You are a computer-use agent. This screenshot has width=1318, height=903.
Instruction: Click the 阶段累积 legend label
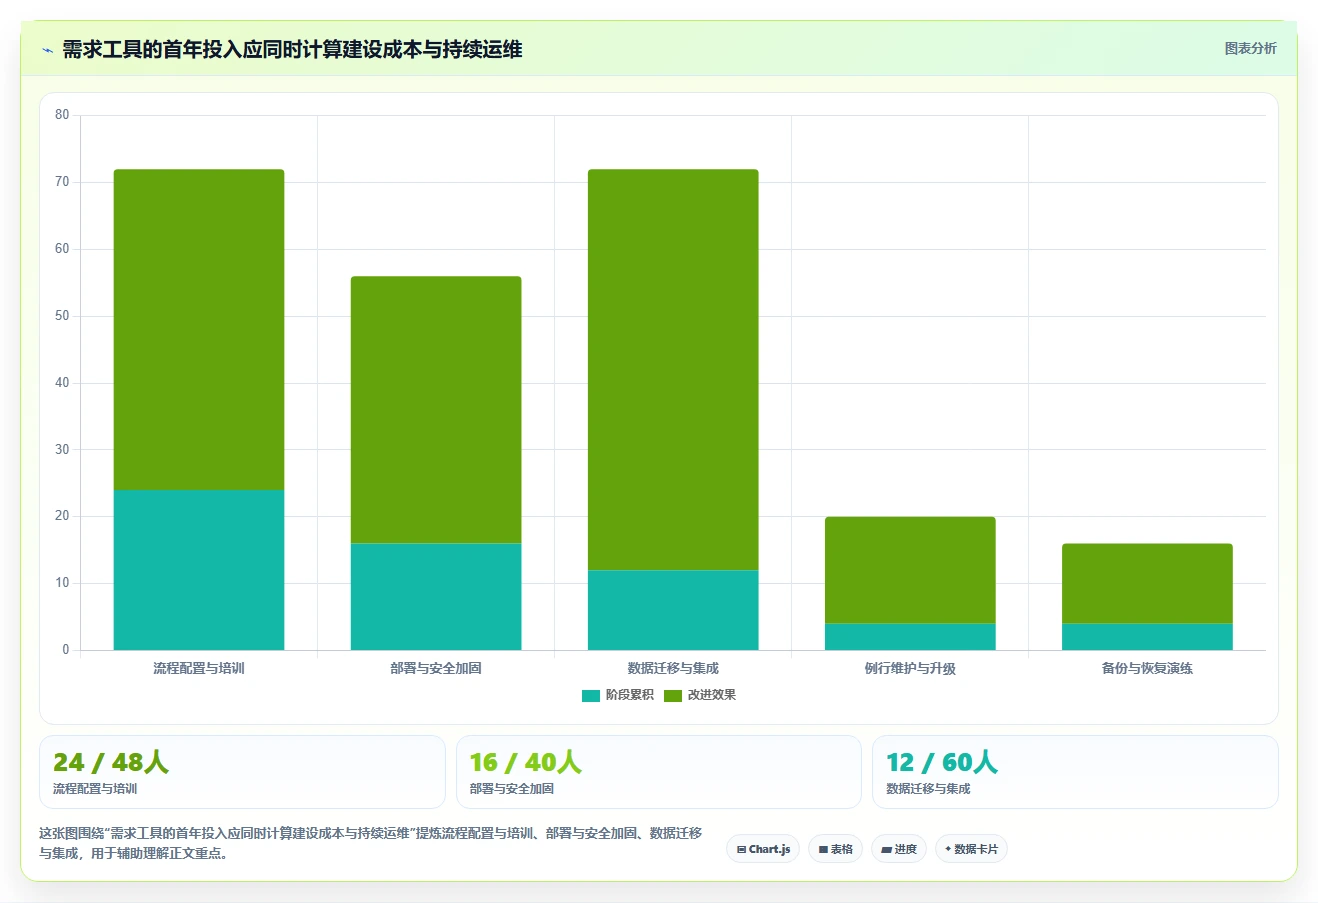629,695
